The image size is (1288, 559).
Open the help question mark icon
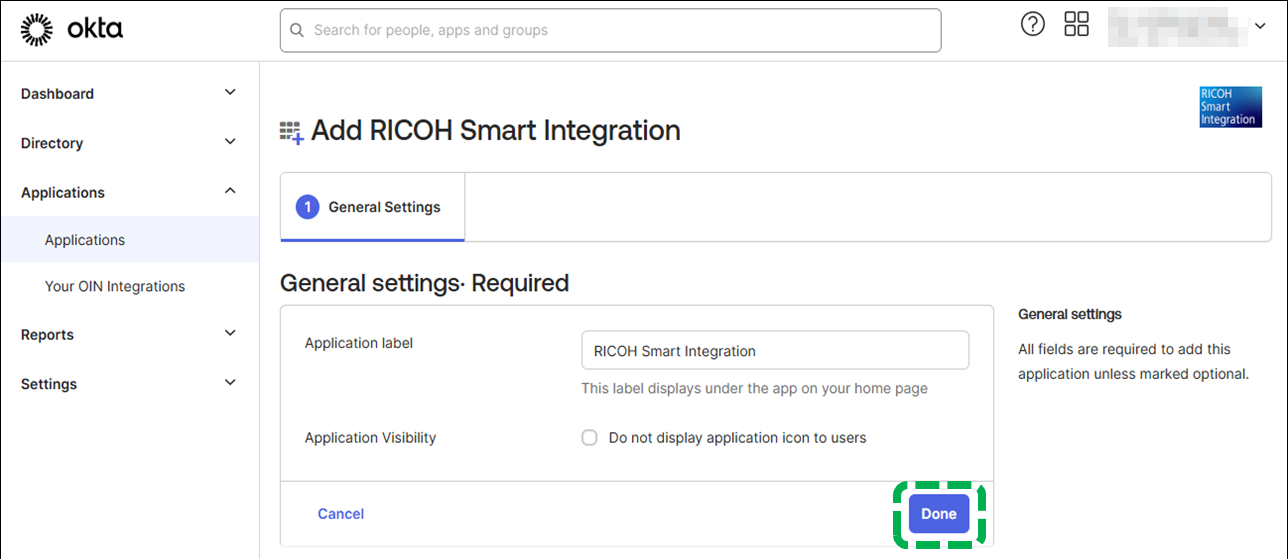(x=1032, y=25)
